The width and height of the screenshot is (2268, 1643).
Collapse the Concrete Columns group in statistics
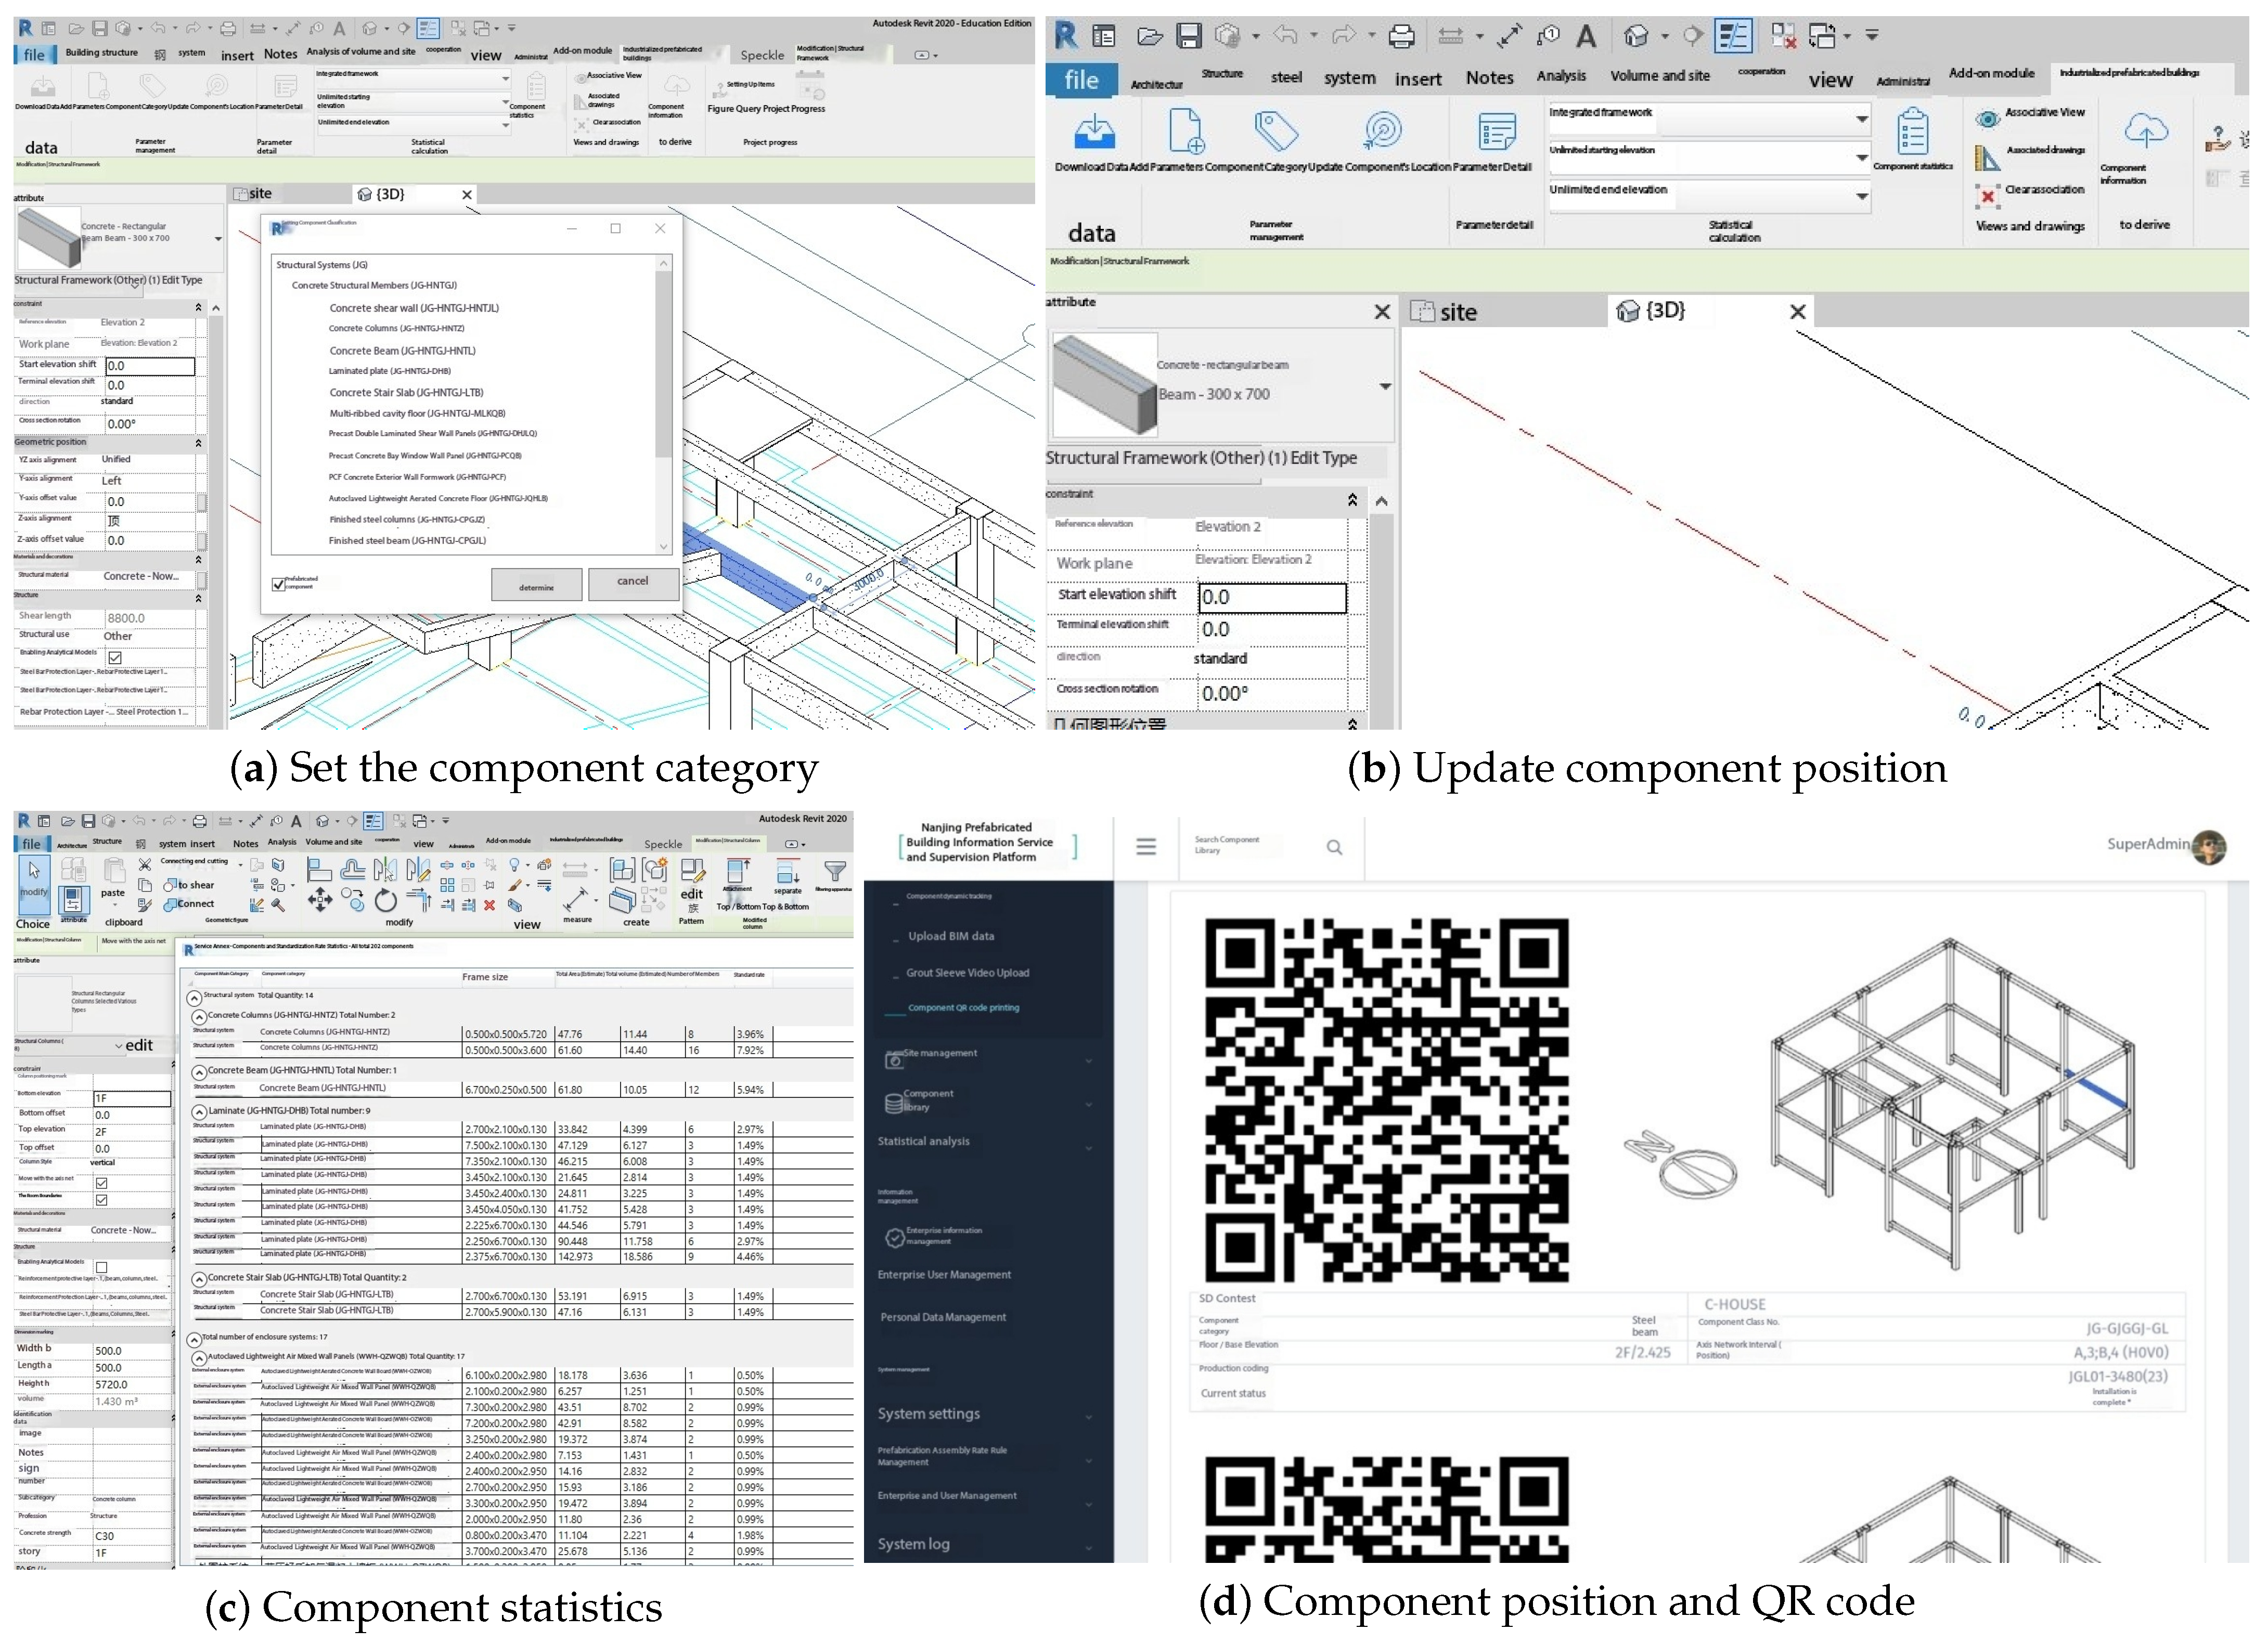point(199,1016)
